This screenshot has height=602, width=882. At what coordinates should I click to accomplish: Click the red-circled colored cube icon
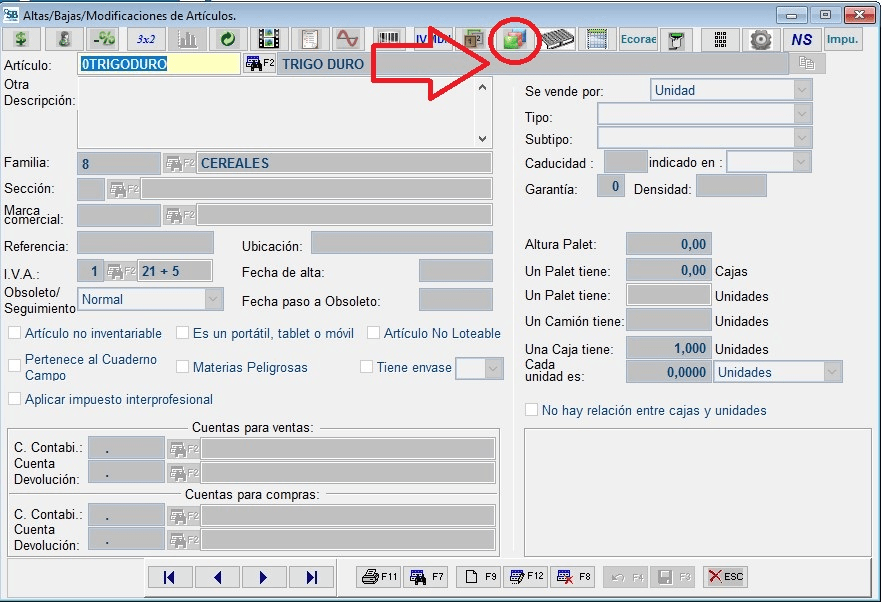514,39
